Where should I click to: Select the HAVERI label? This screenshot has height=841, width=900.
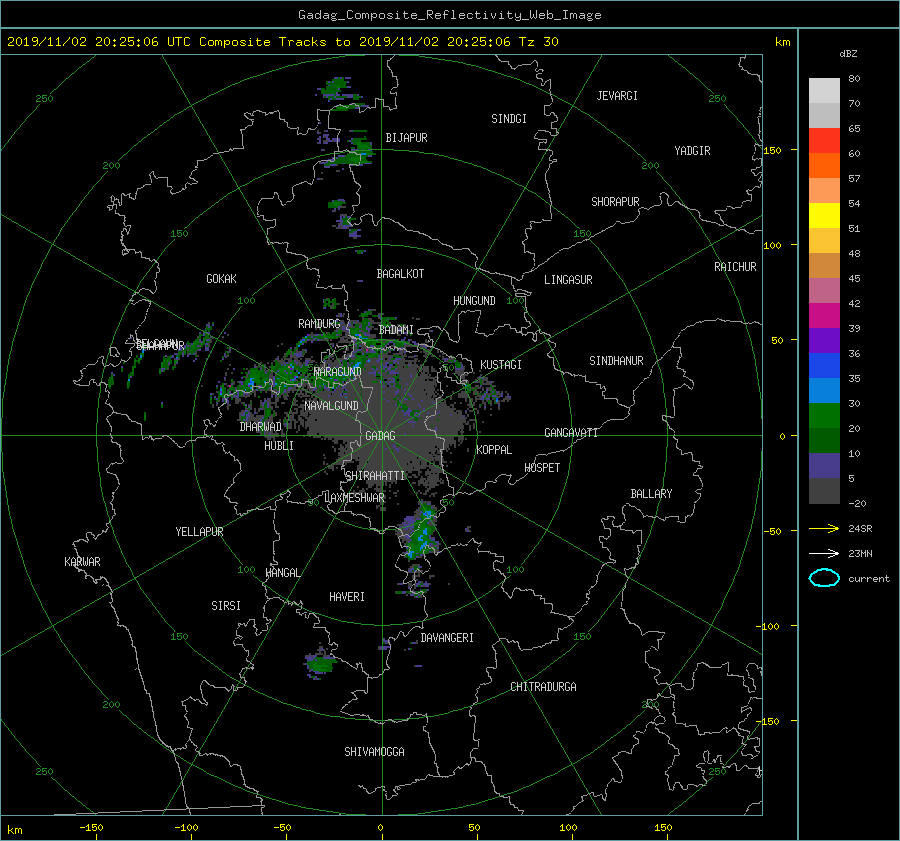[x=347, y=597]
